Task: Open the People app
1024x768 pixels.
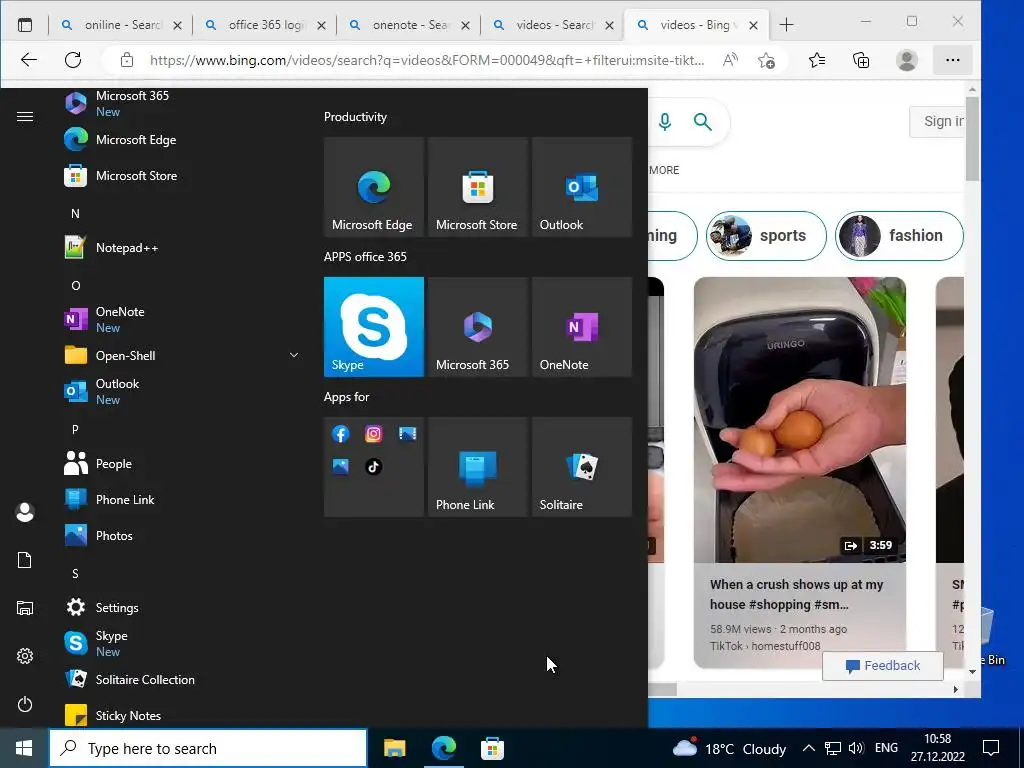Action: tap(180, 464)
